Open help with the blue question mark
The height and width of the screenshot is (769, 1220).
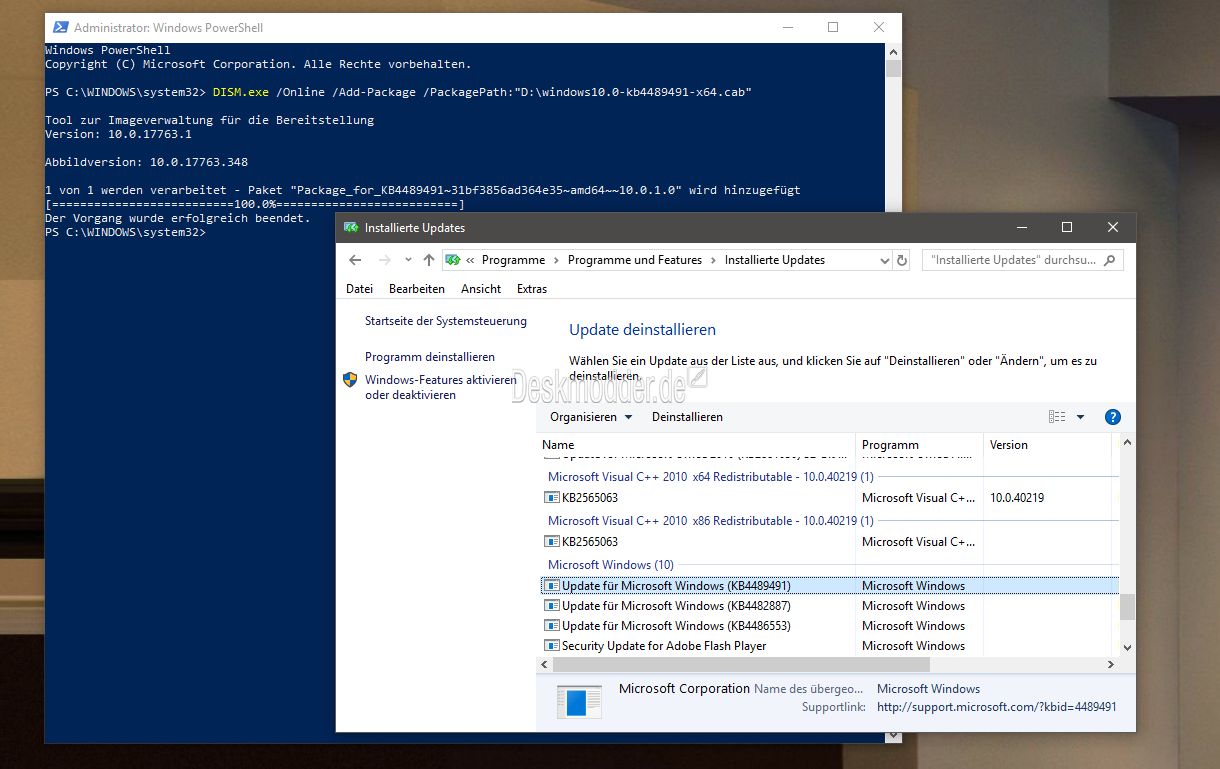[x=1112, y=417]
